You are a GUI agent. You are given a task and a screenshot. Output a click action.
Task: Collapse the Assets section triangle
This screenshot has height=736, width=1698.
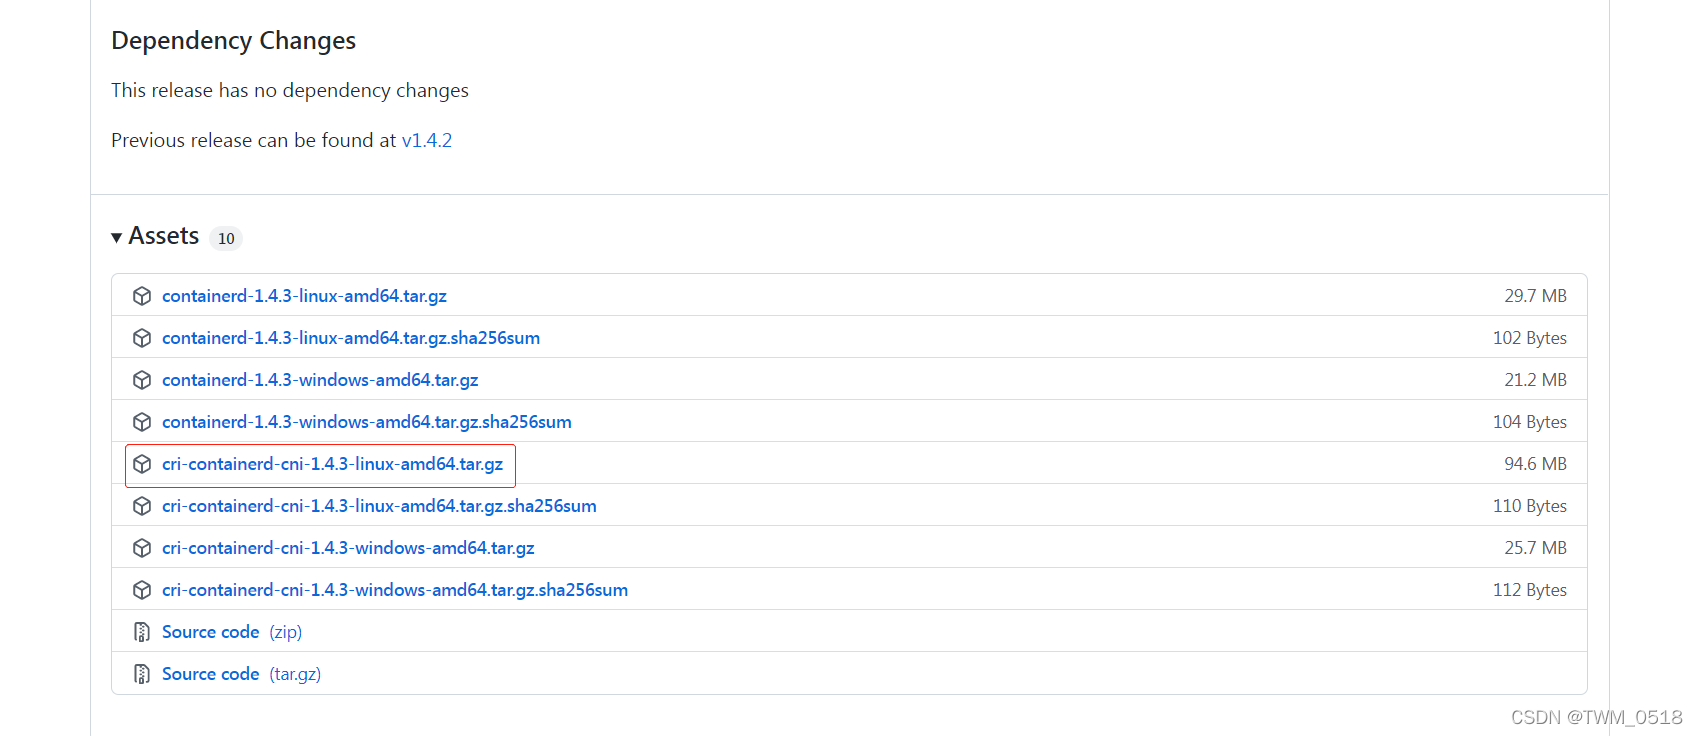pos(117,237)
